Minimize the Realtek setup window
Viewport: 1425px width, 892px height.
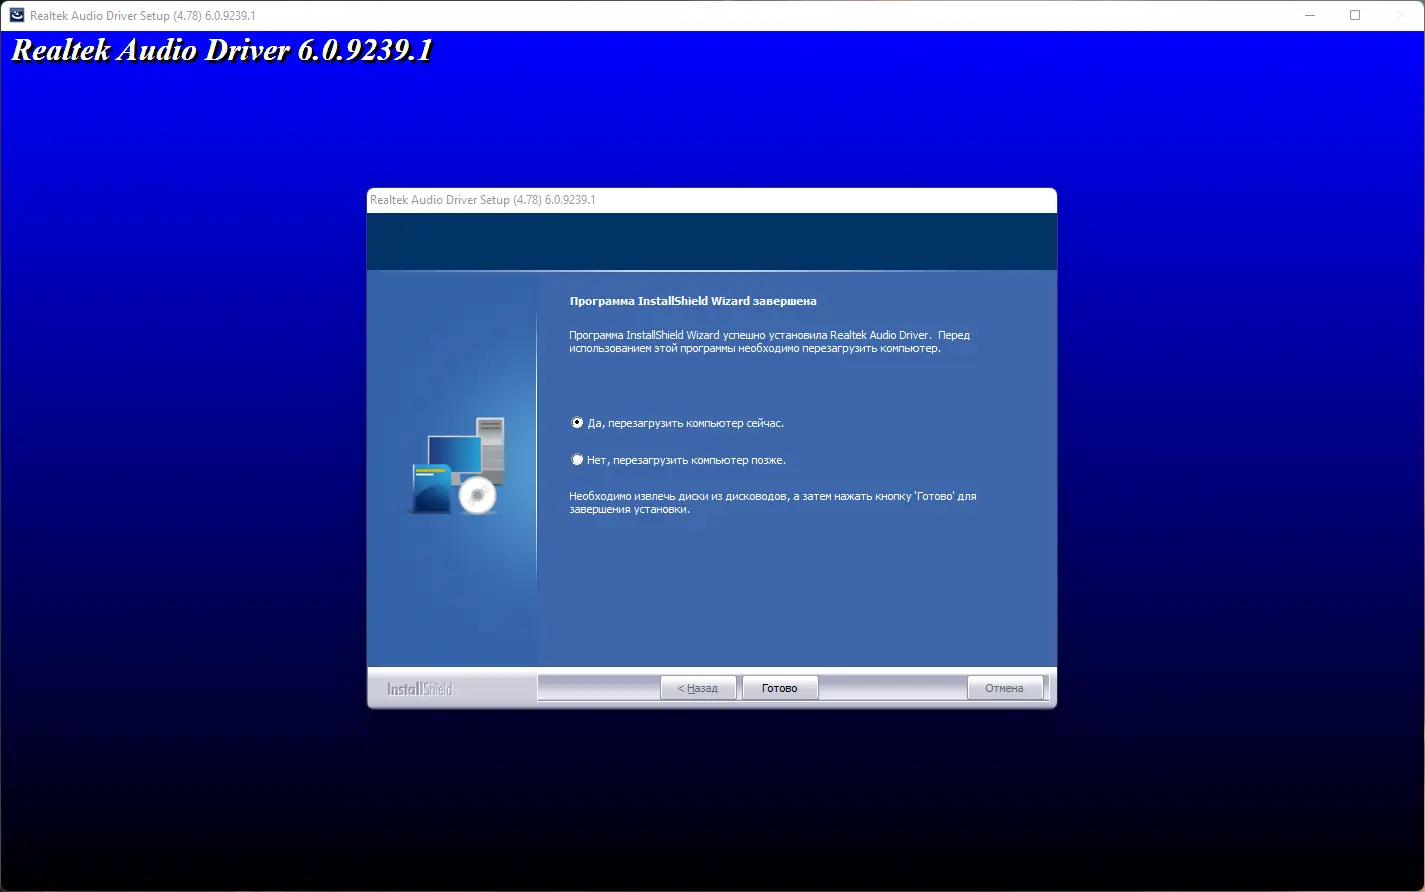[1310, 16]
